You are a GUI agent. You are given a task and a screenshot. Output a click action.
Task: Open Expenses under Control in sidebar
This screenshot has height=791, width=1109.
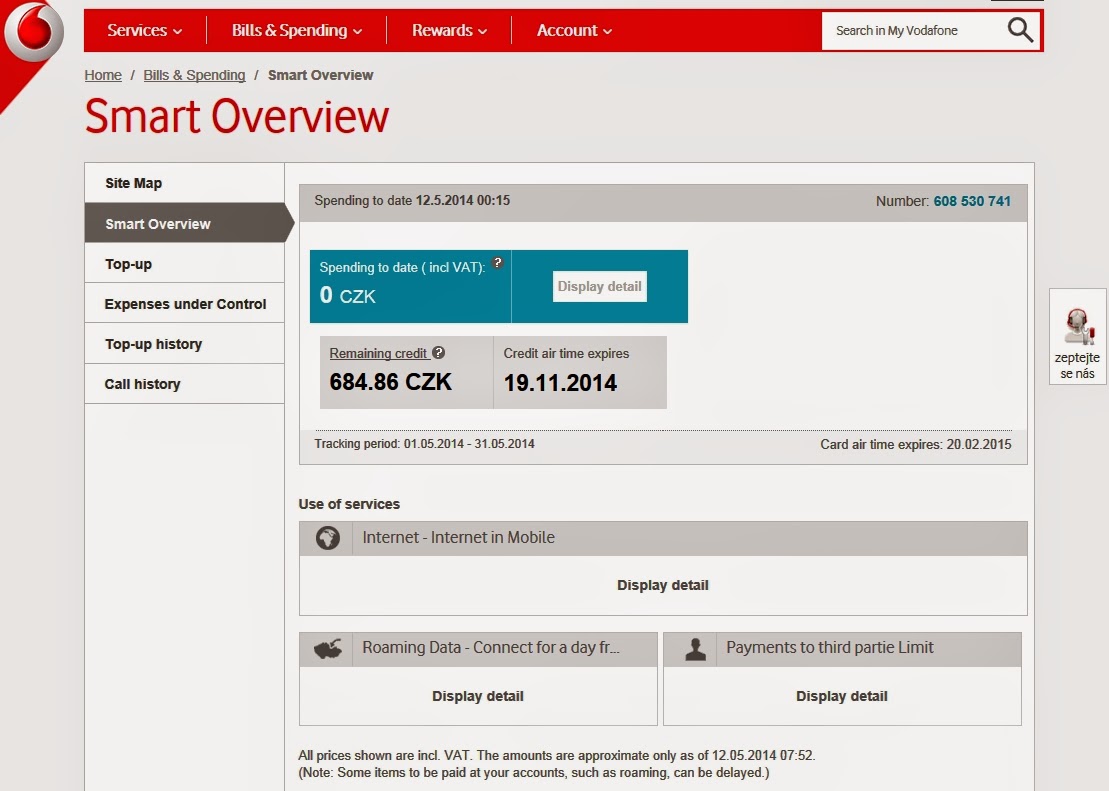pyautogui.click(x=185, y=304)
